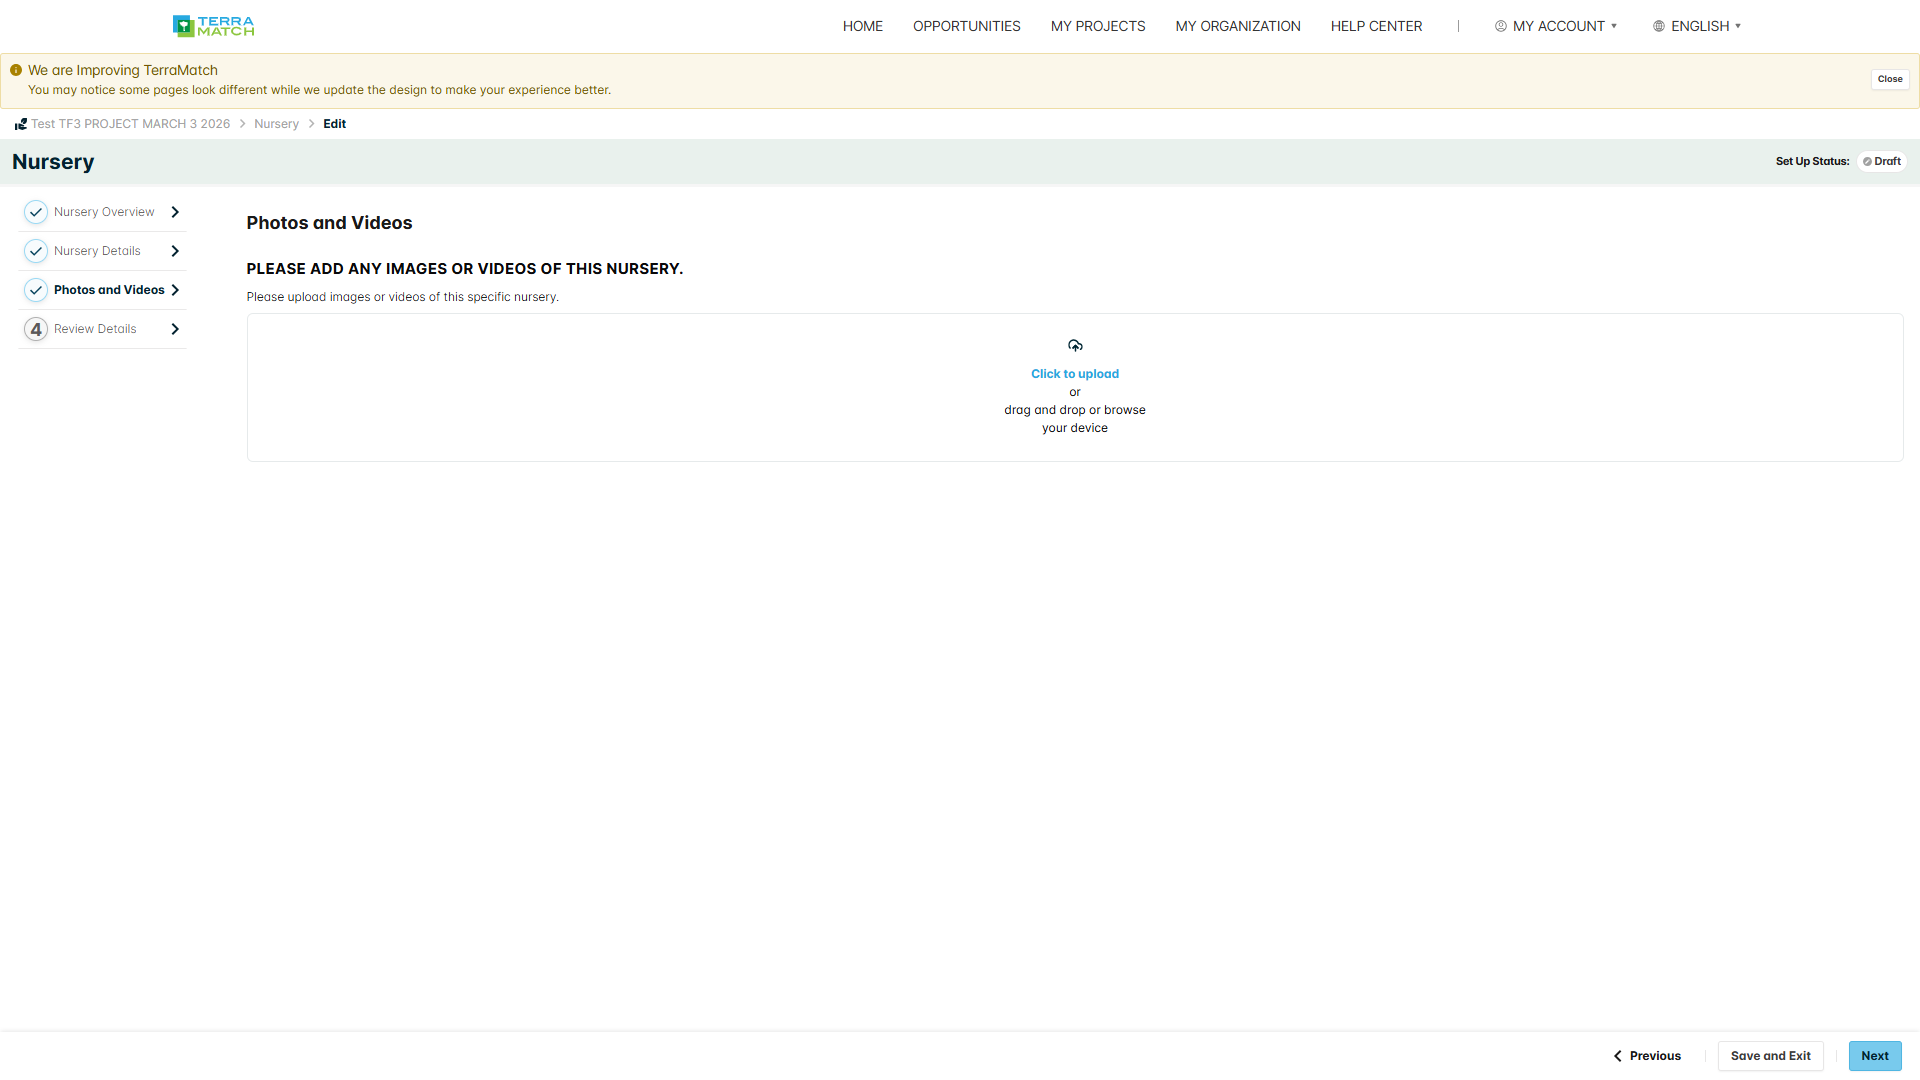Screen dimensions: 1920x1080
Task: Go to My Projects
Action: [x=1098, y=26]
